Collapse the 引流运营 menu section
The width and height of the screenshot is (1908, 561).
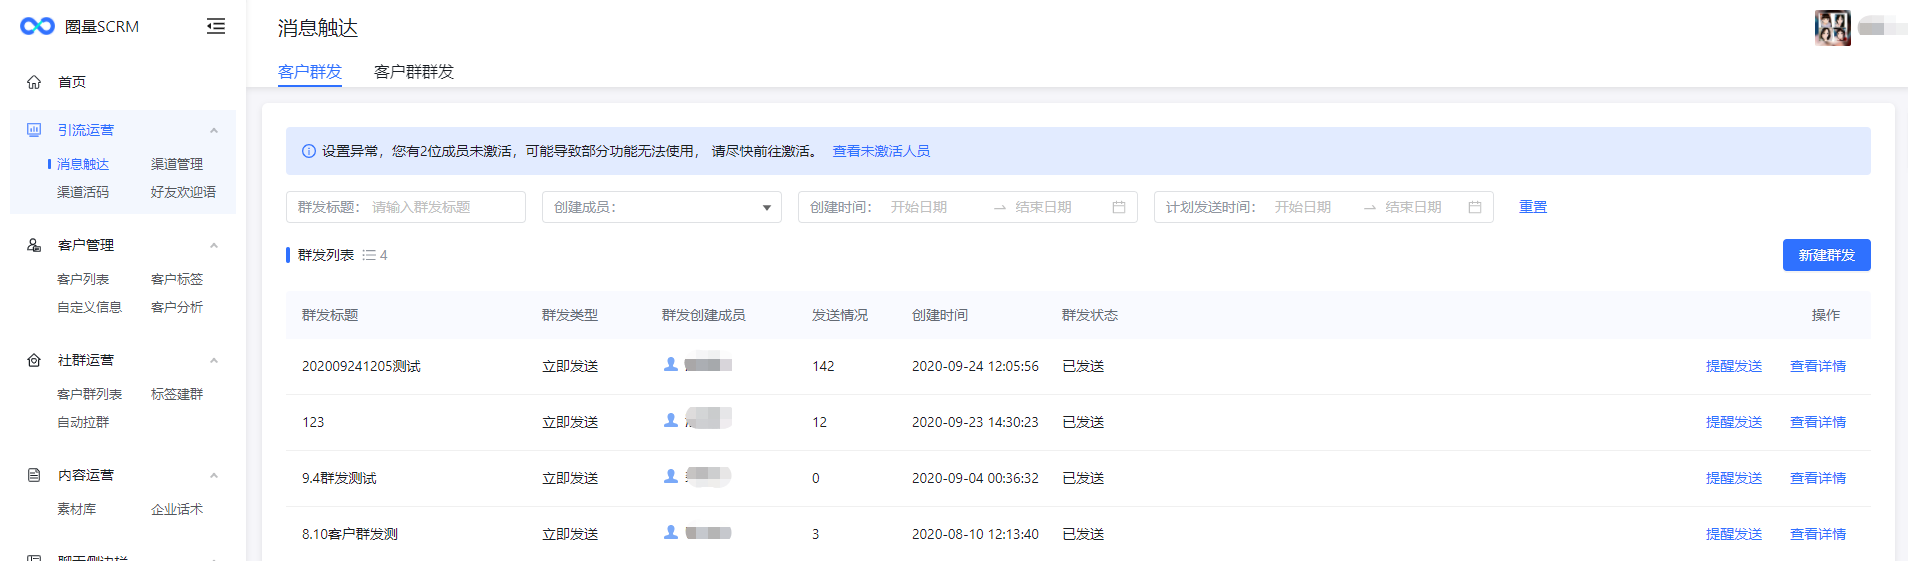pos(214,131)
